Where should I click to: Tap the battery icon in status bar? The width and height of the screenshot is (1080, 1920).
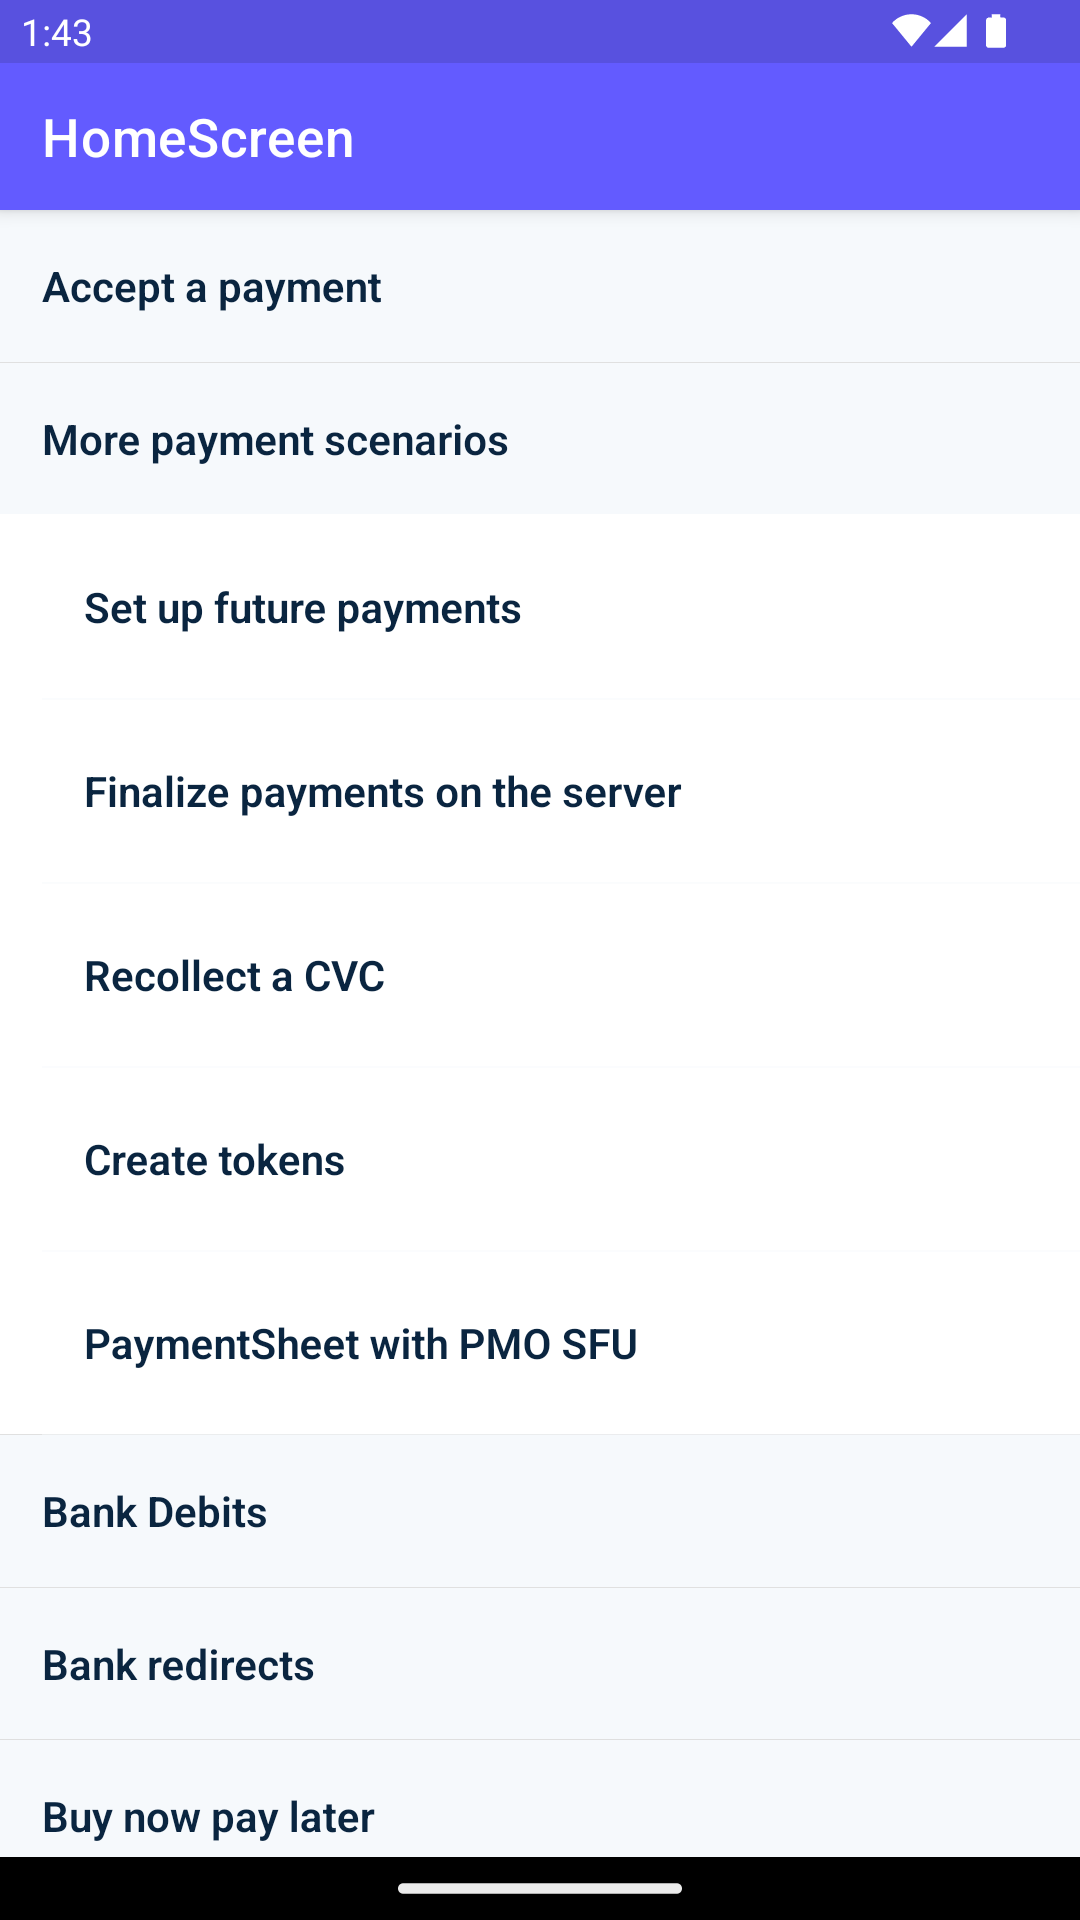(995, 31)
